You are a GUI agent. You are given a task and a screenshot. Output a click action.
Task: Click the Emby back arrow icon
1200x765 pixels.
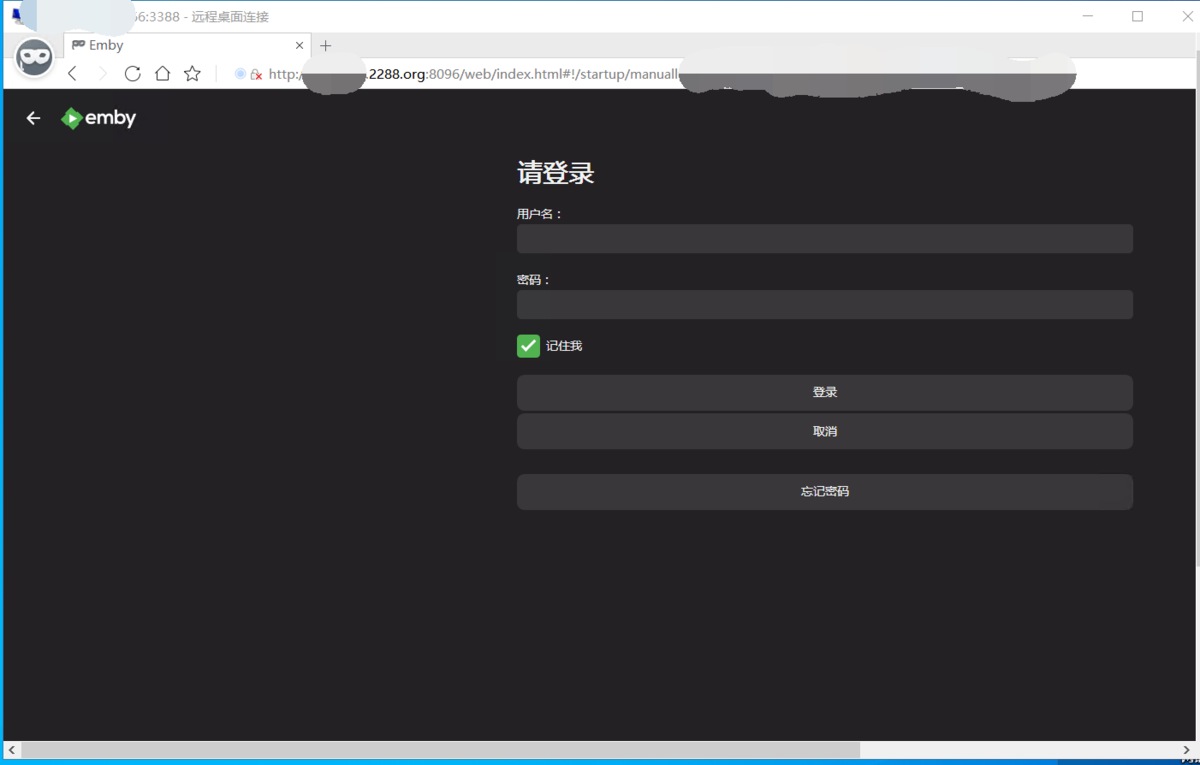pyautogui.click(x=33, y=118)
